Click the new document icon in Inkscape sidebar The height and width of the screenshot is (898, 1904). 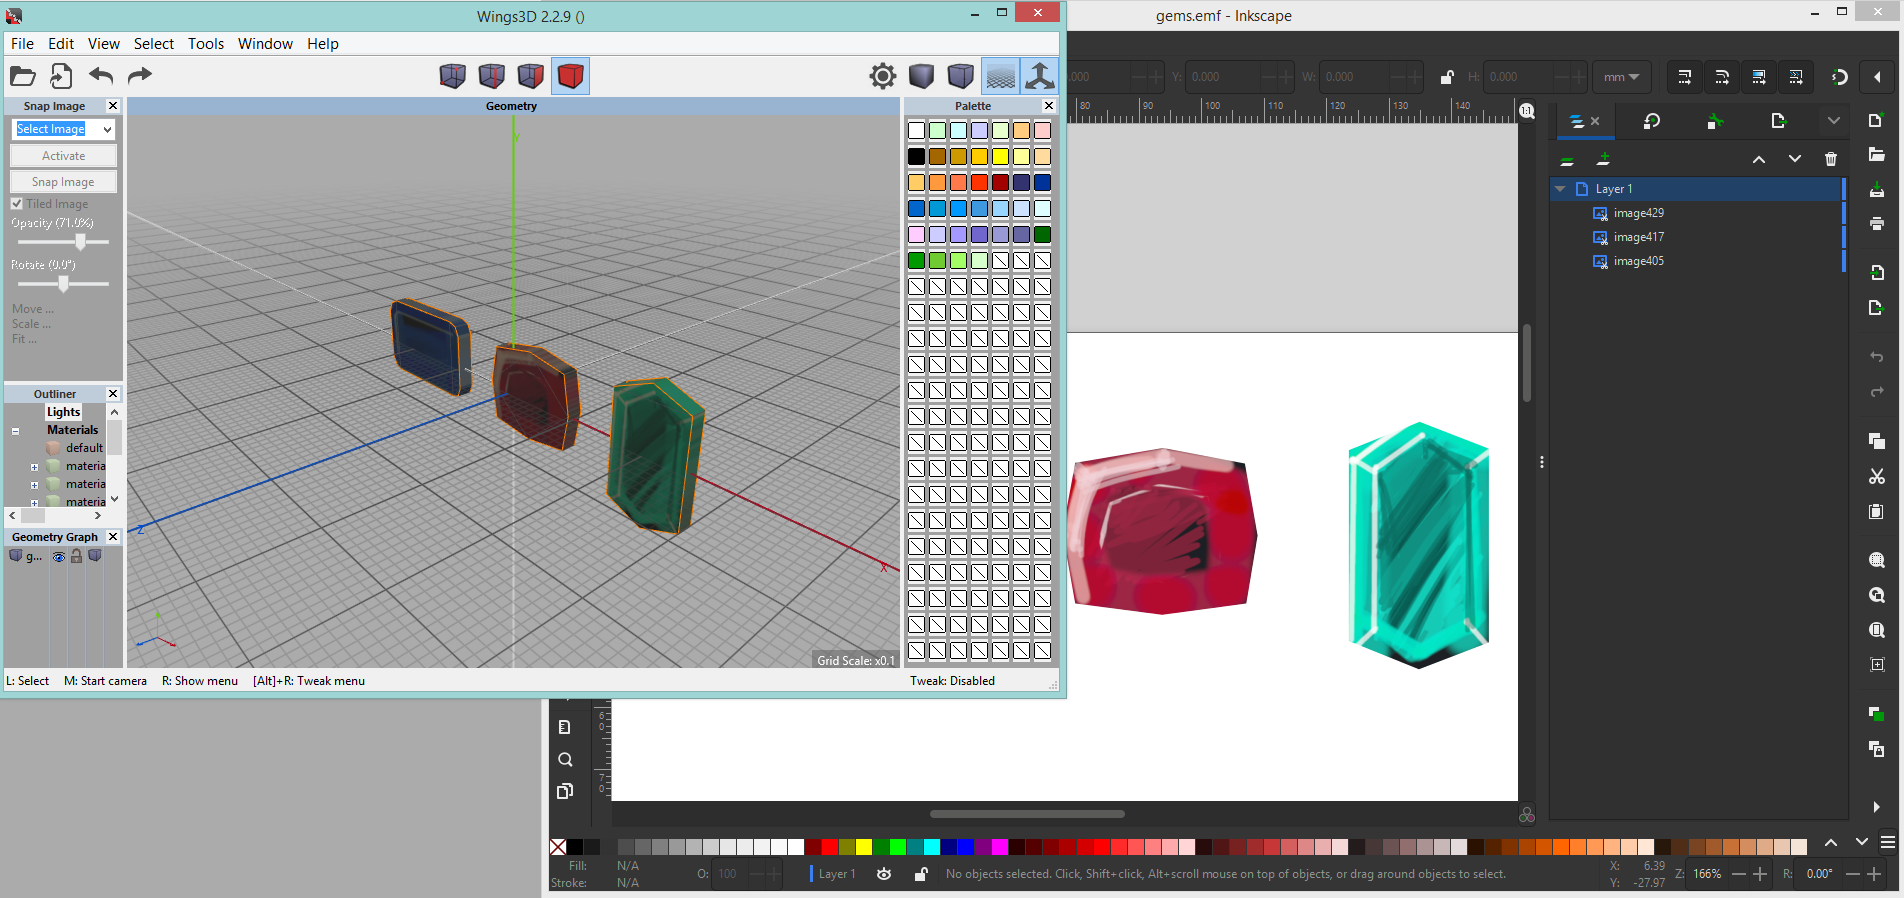click(x=1876, y=120)
